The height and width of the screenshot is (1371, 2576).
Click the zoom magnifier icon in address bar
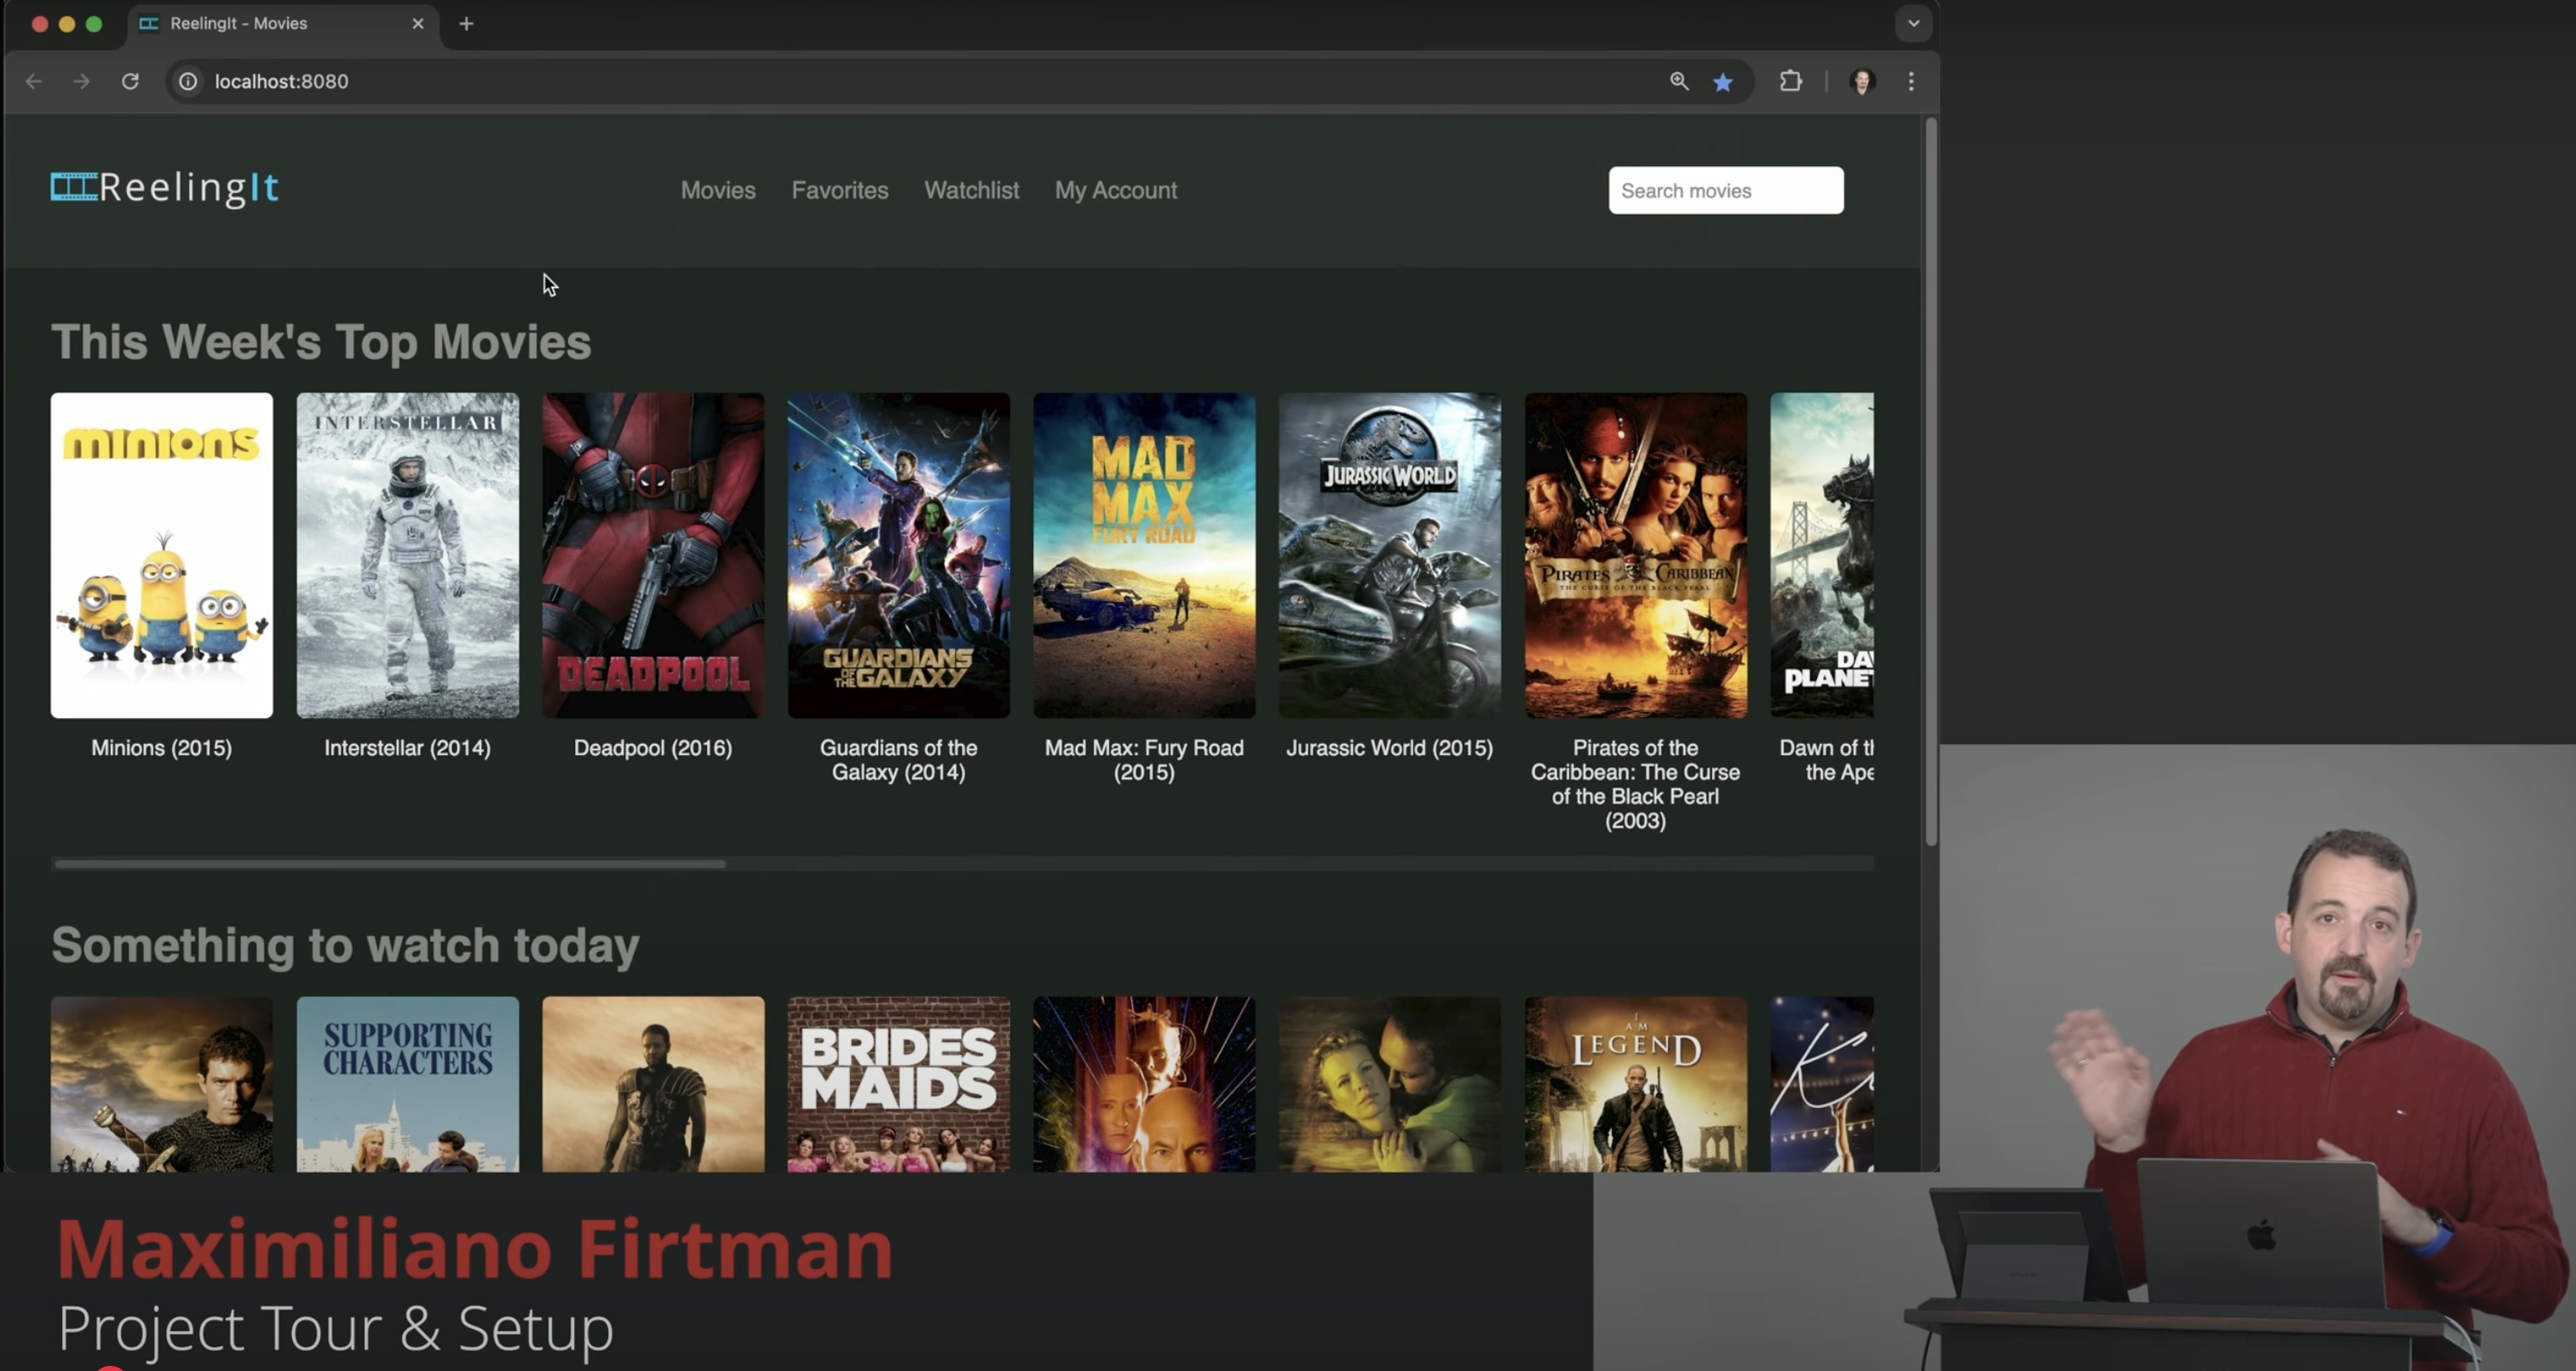click(1679, 81)
